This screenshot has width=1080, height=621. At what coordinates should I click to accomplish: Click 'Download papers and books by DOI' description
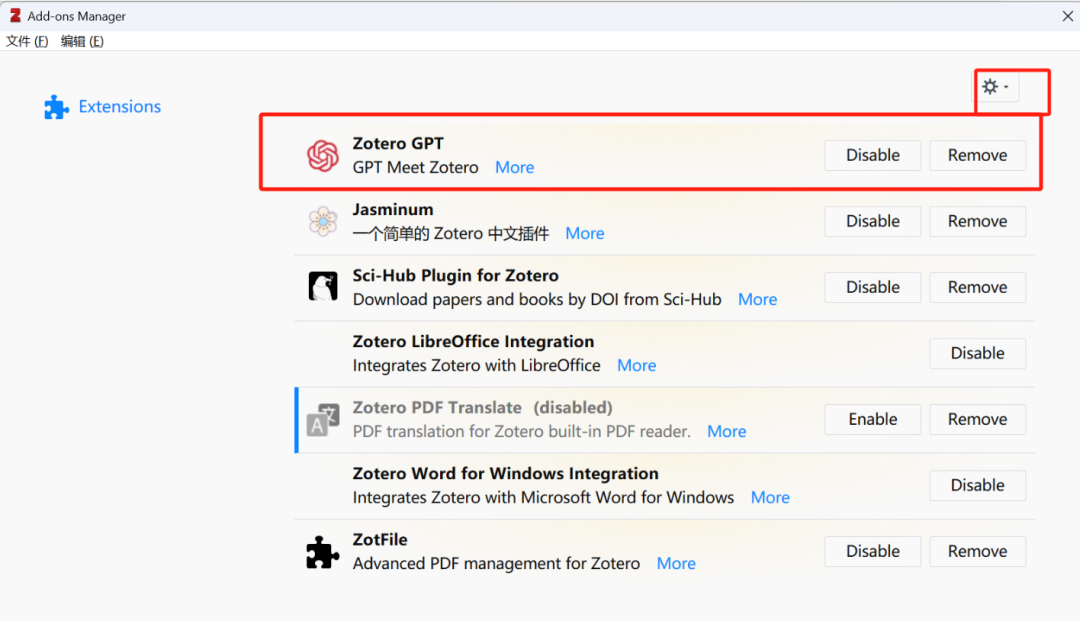coord(537,299)
